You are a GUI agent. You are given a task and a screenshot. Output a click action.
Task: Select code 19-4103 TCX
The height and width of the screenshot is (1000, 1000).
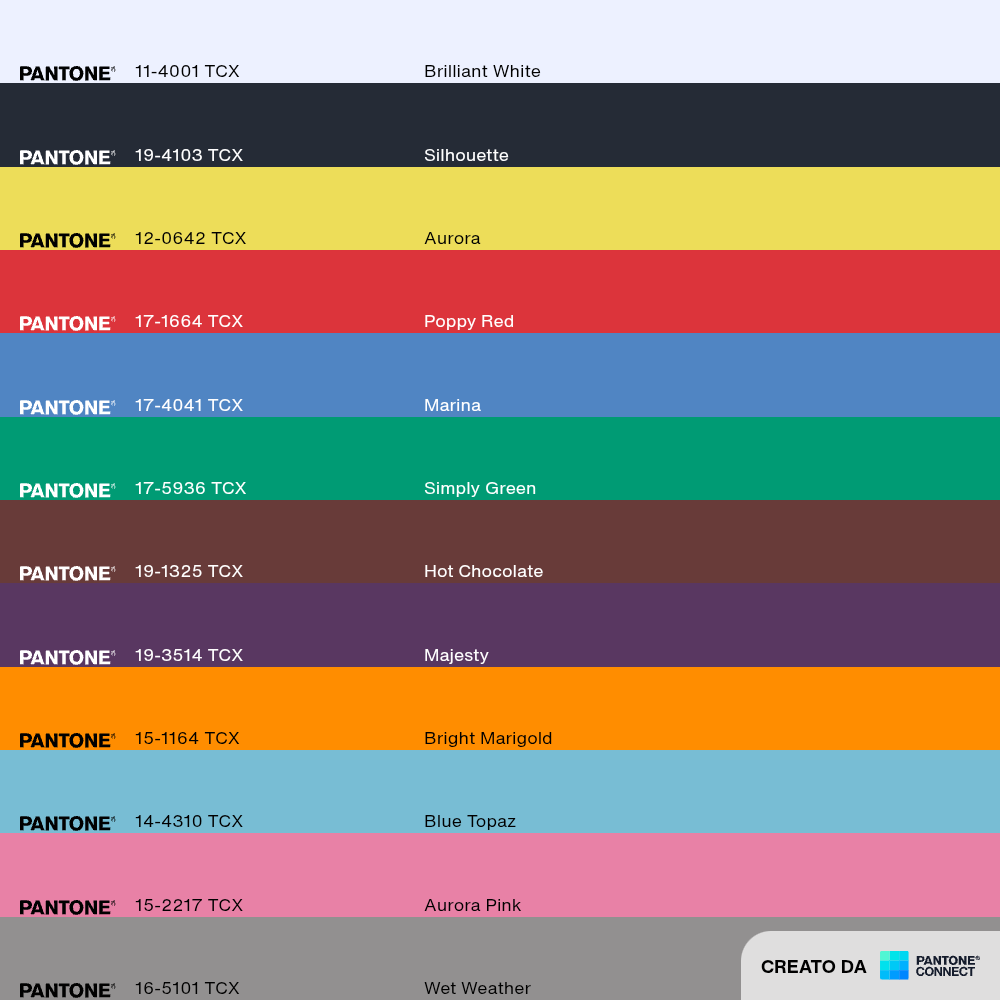coord(189,156)
